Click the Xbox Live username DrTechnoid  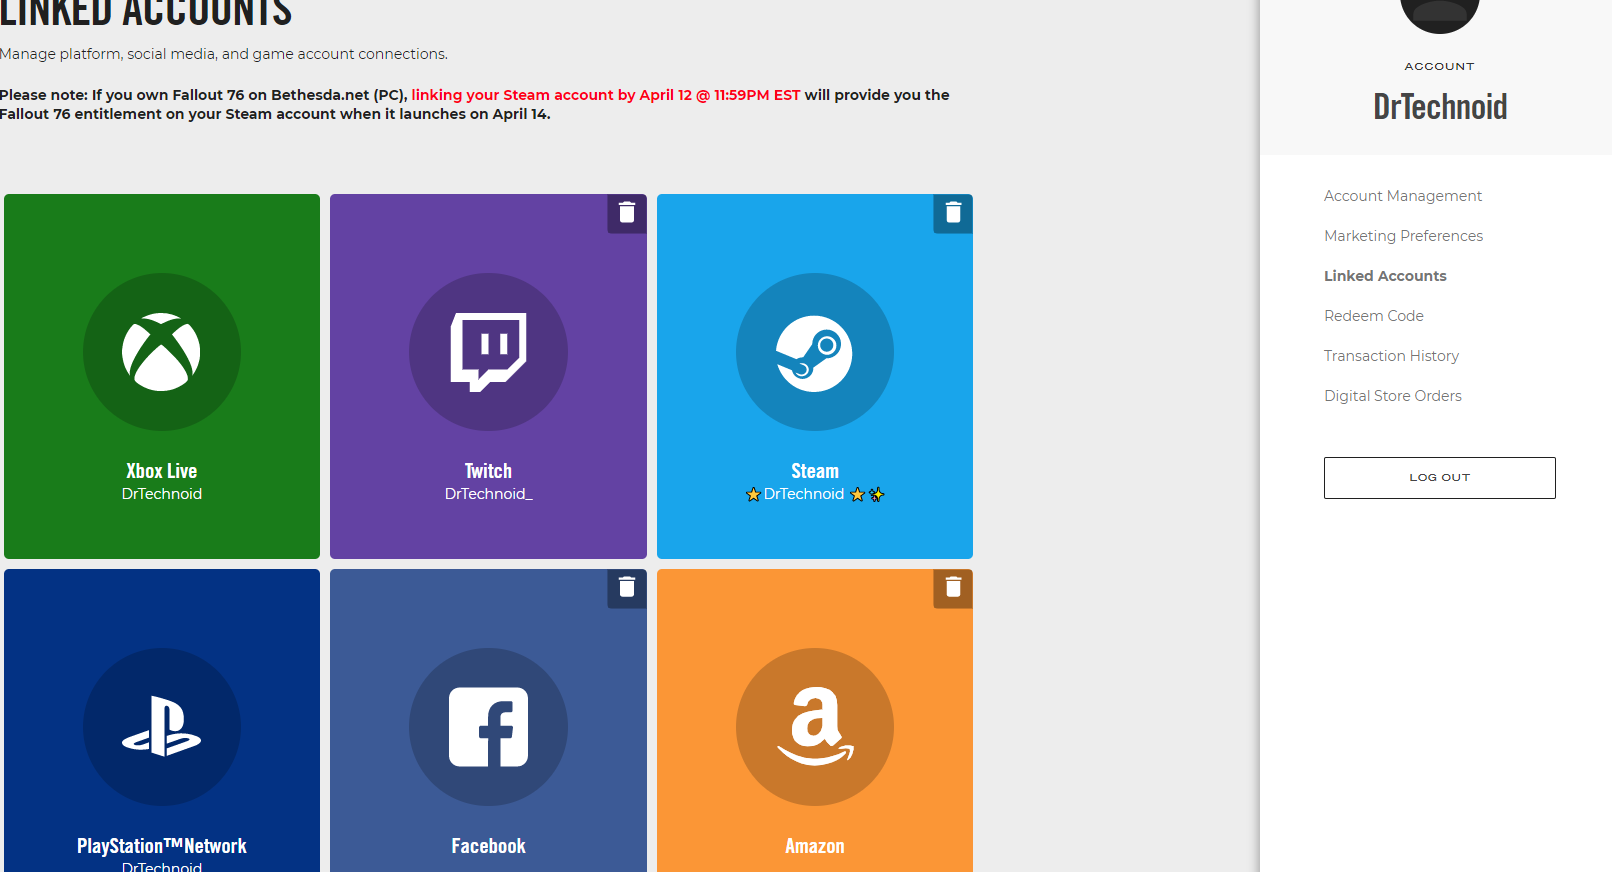pos(162,494)
